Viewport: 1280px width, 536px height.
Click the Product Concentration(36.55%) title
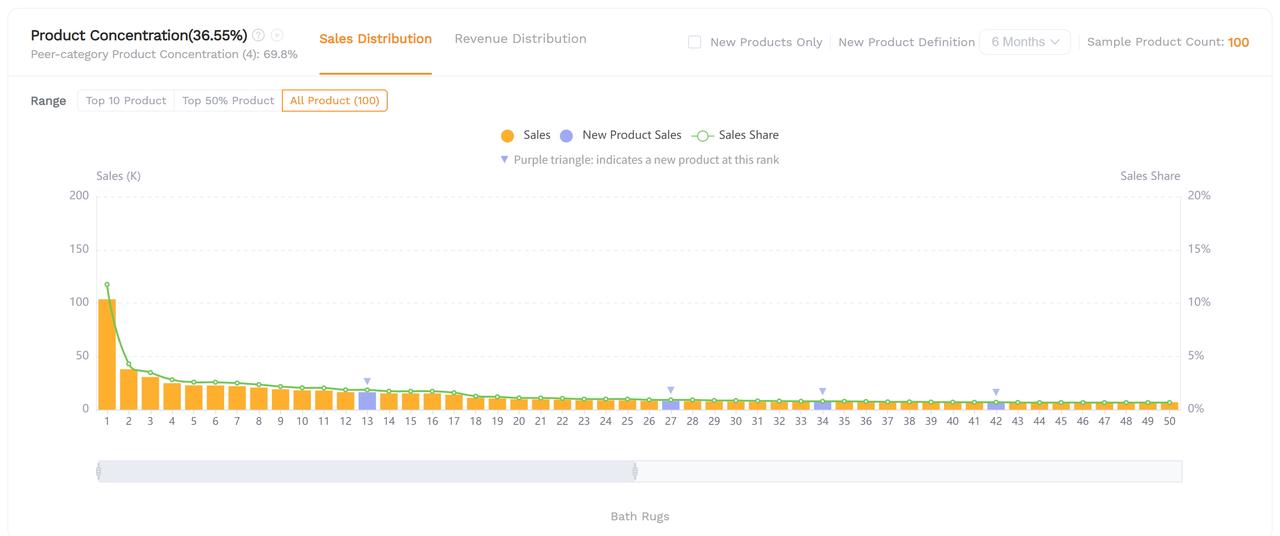(x=139, y=35)
